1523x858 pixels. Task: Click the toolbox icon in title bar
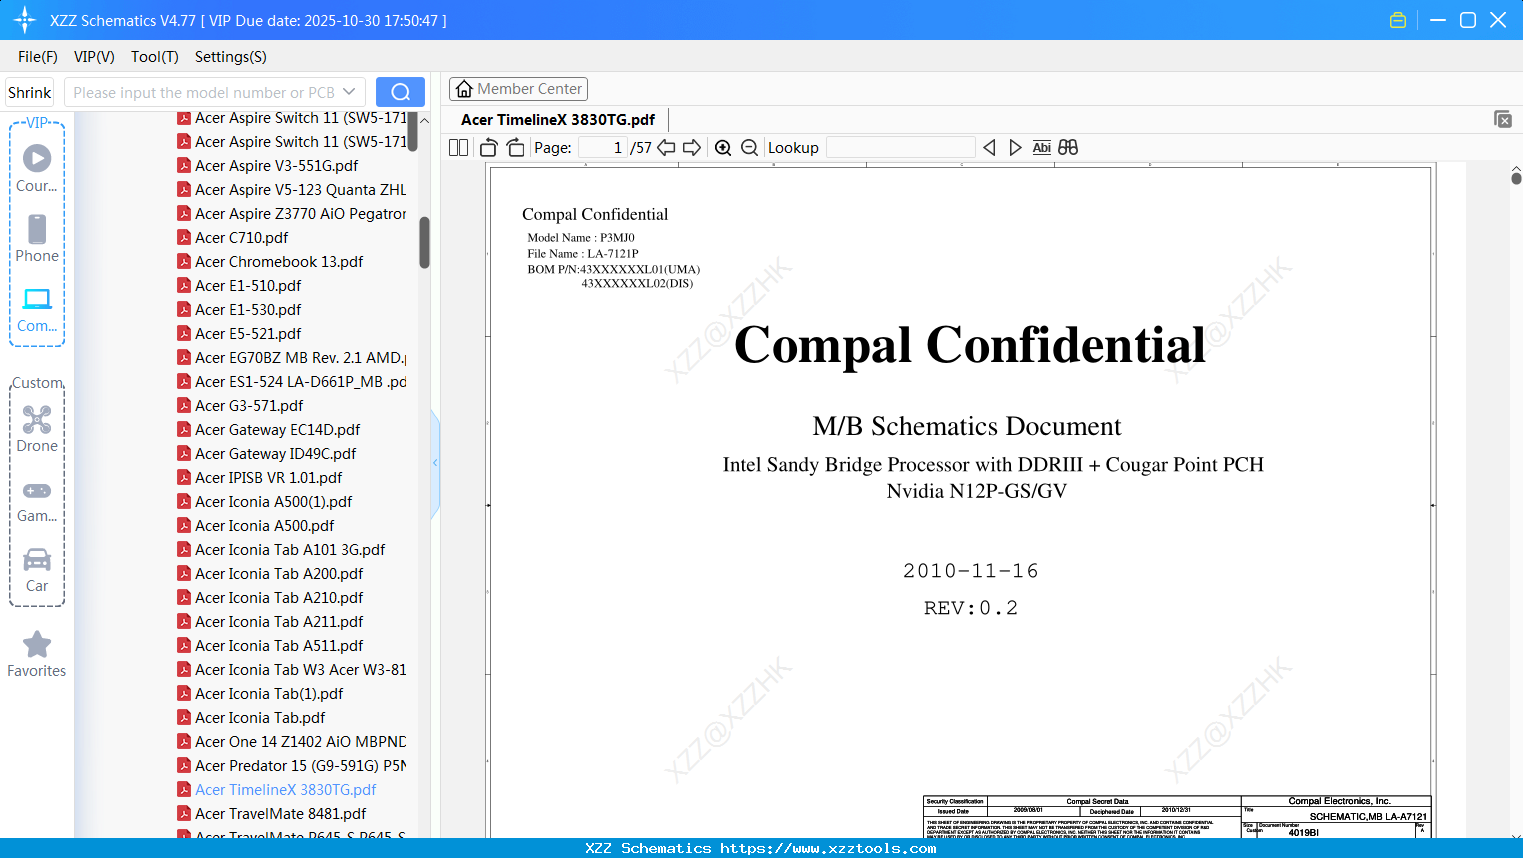pos(1398,20)
